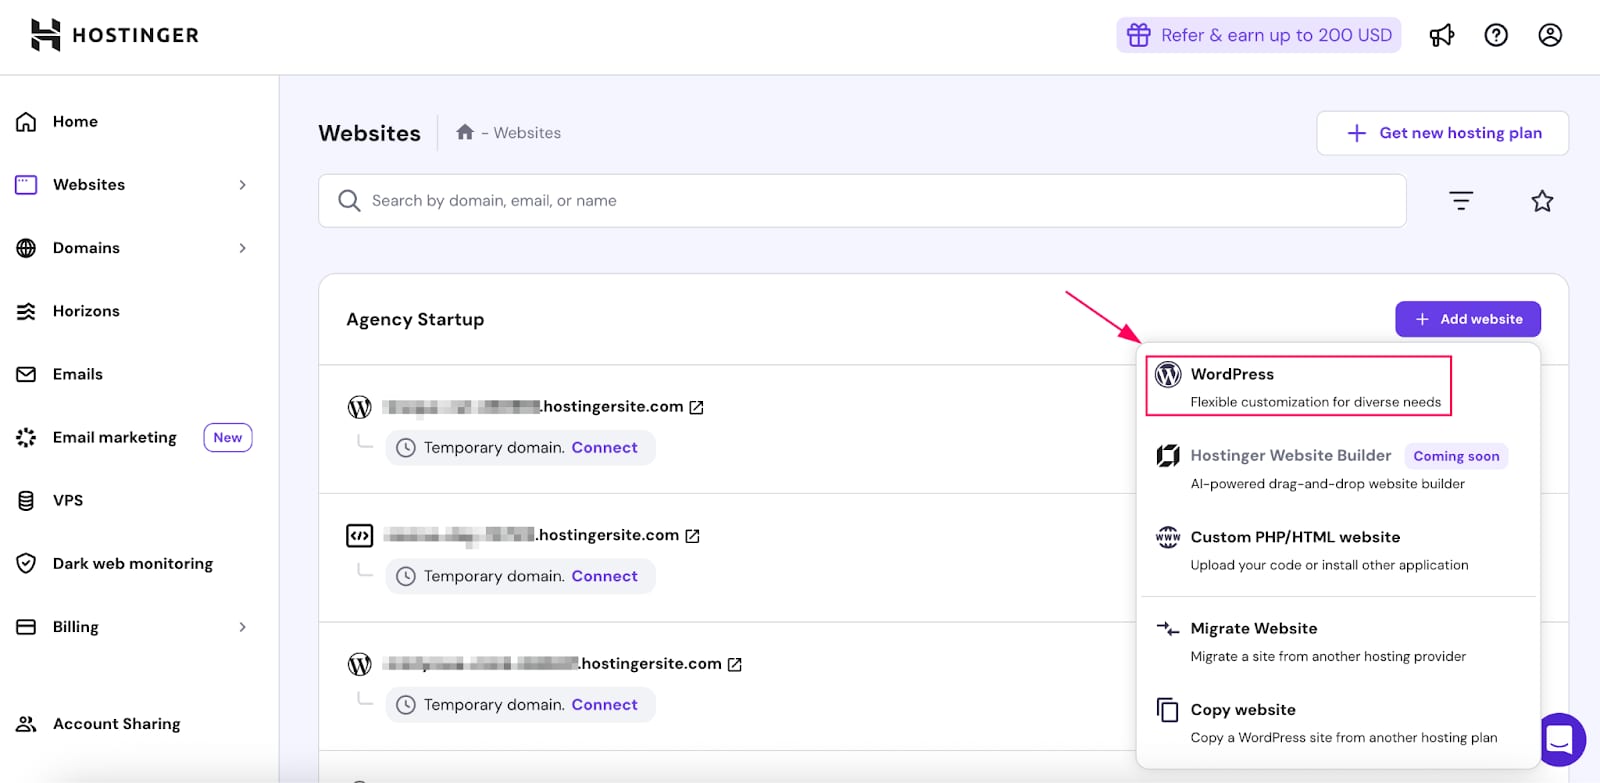Click the announcements megaphone icon
Screen dimensions: 1600x783
point(1441,36)
